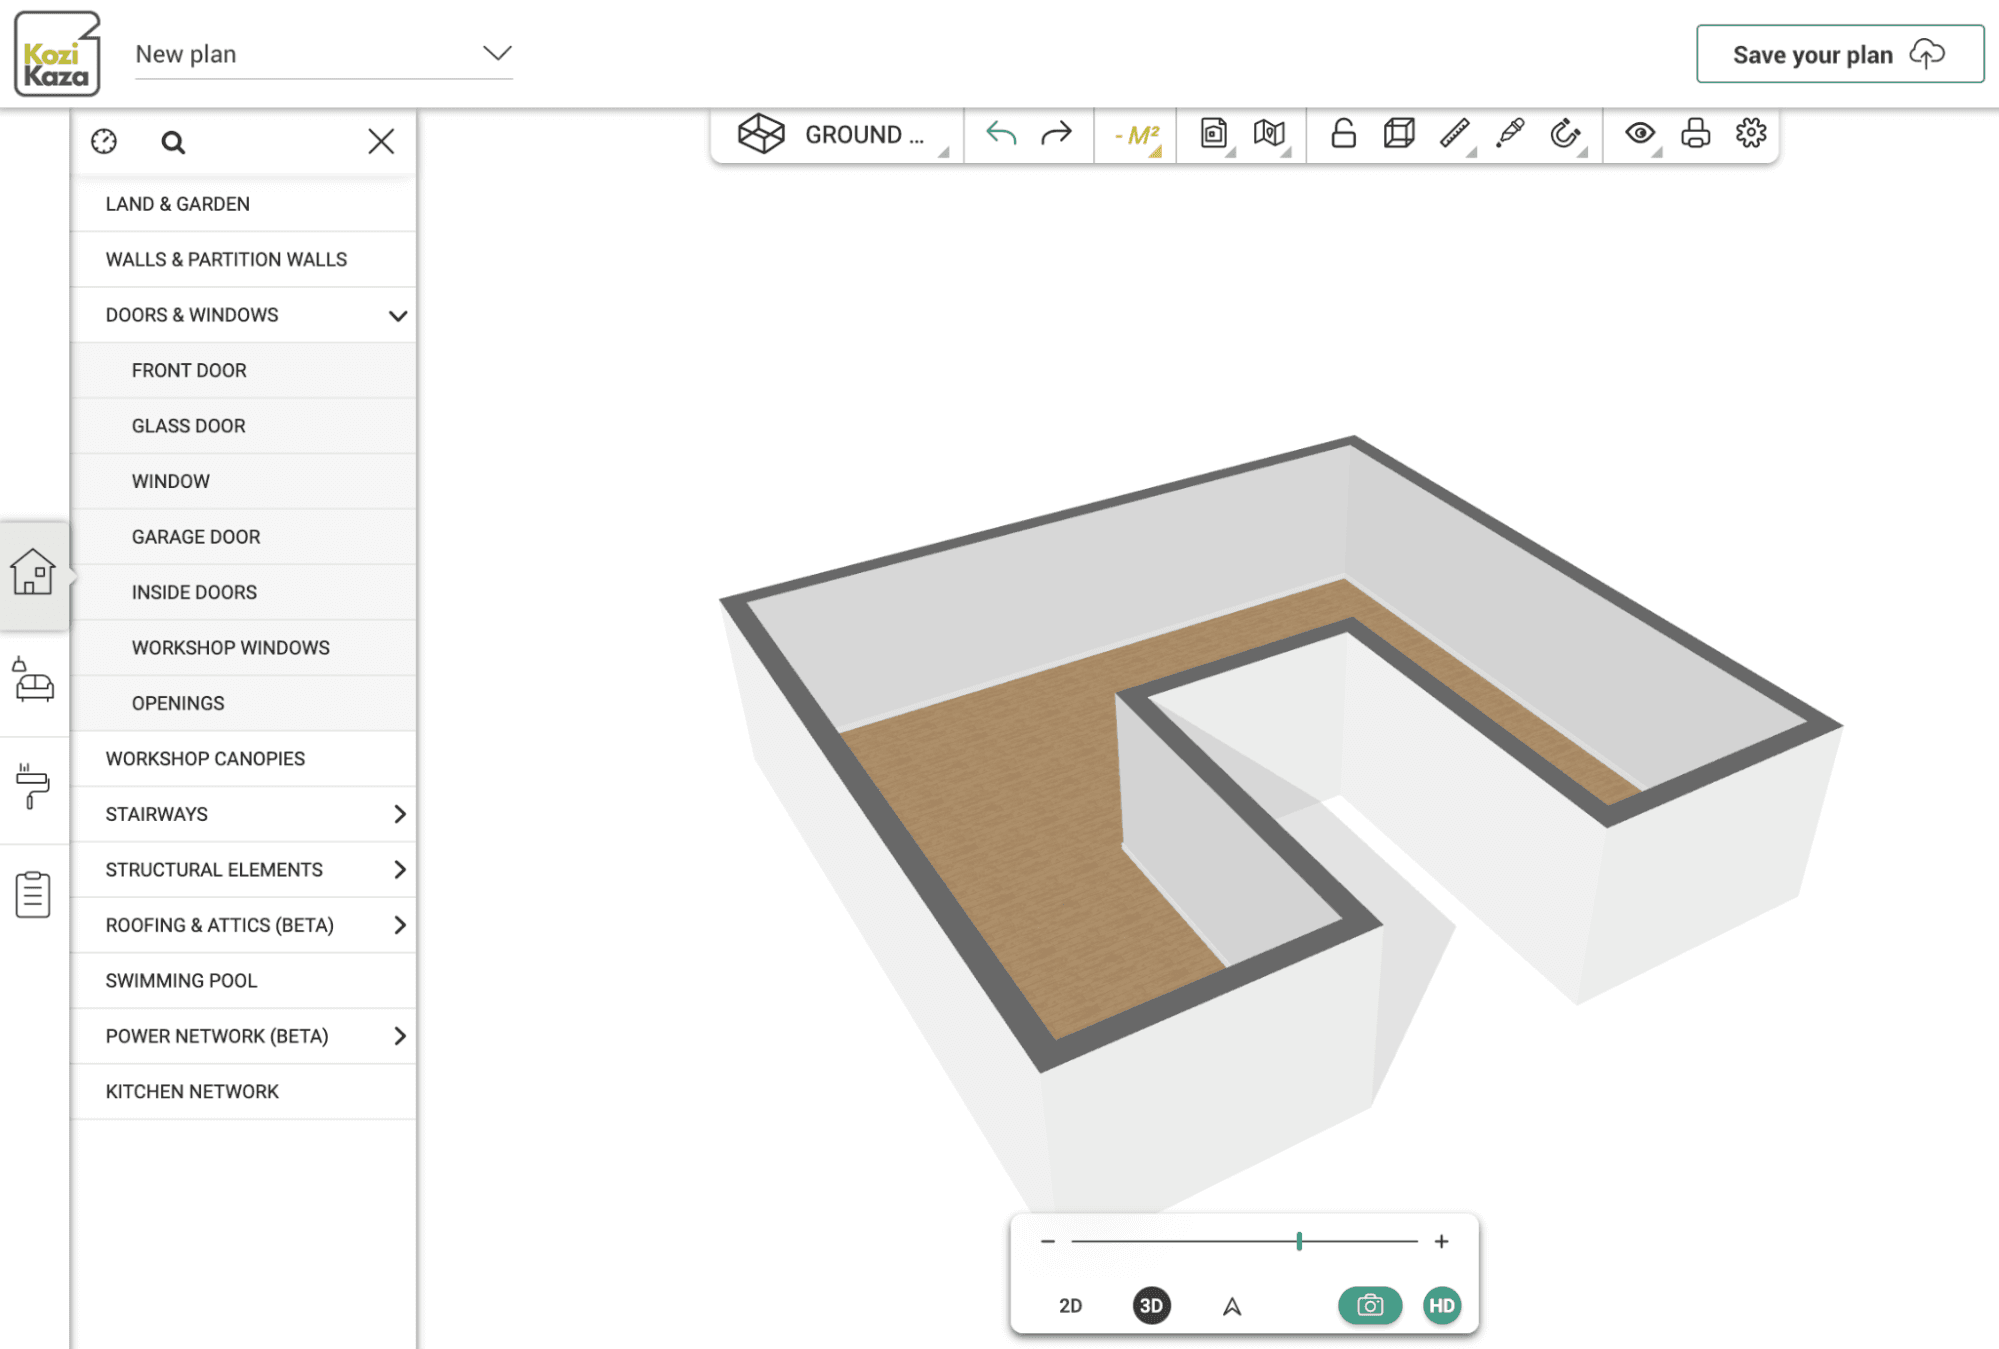
Task: Toggle the eye visibility options
Action: pos(1641,133)
